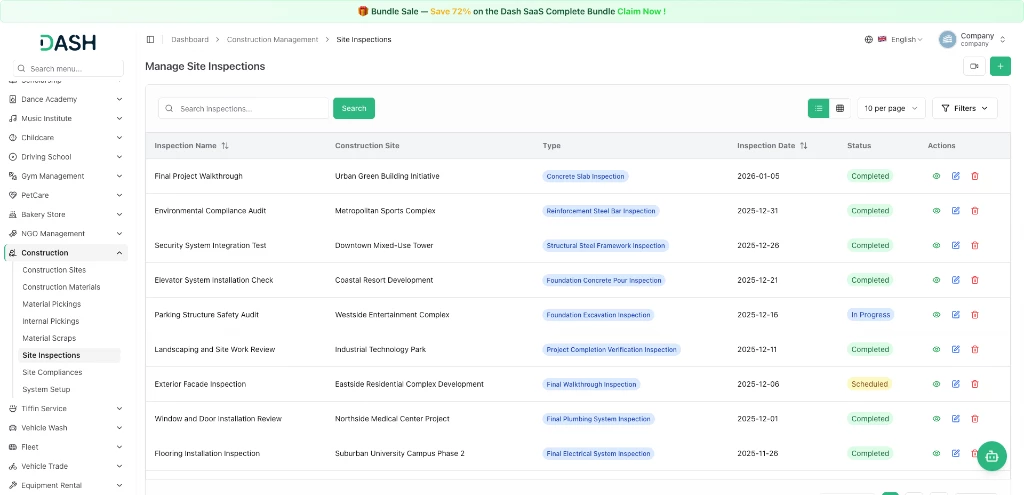Delete Window and Door Installation Review
This screenshot has width=1024, height=495.
pos(975,419)
